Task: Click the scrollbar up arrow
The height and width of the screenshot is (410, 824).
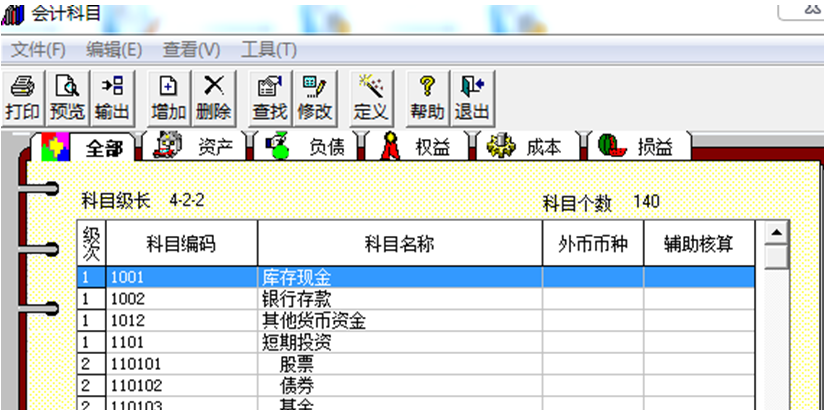Action: 777,232
